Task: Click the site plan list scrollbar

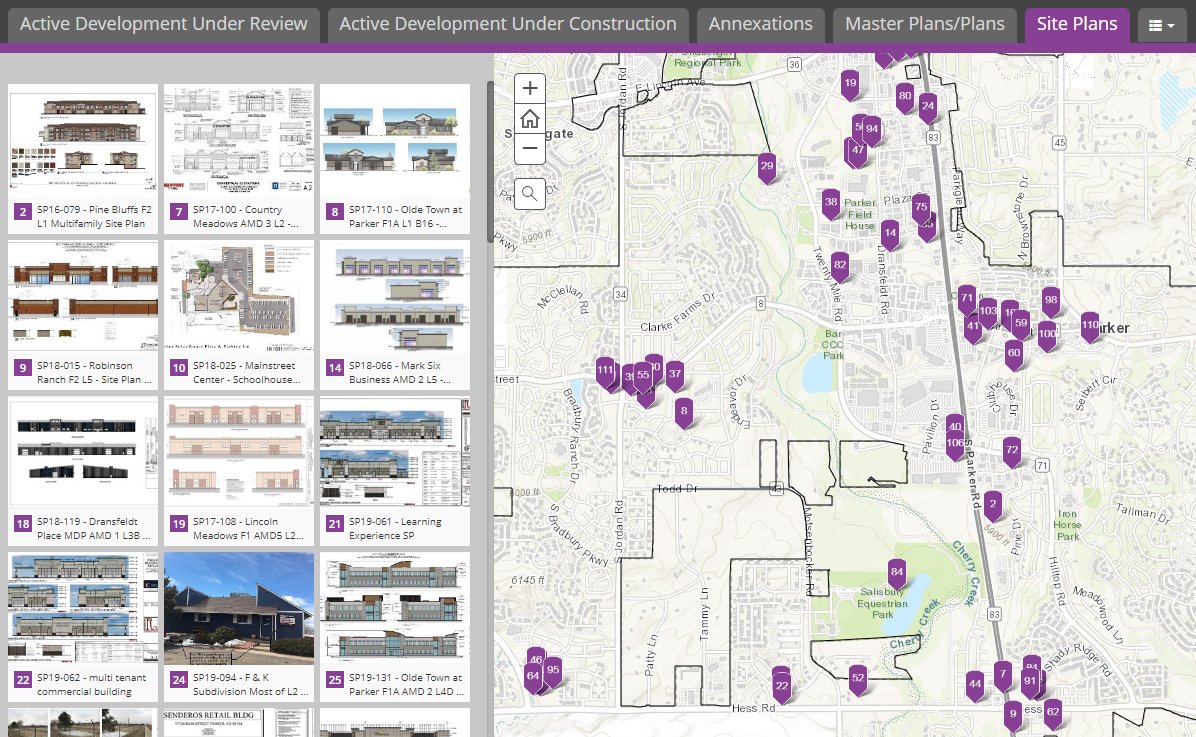Action: 490,162
